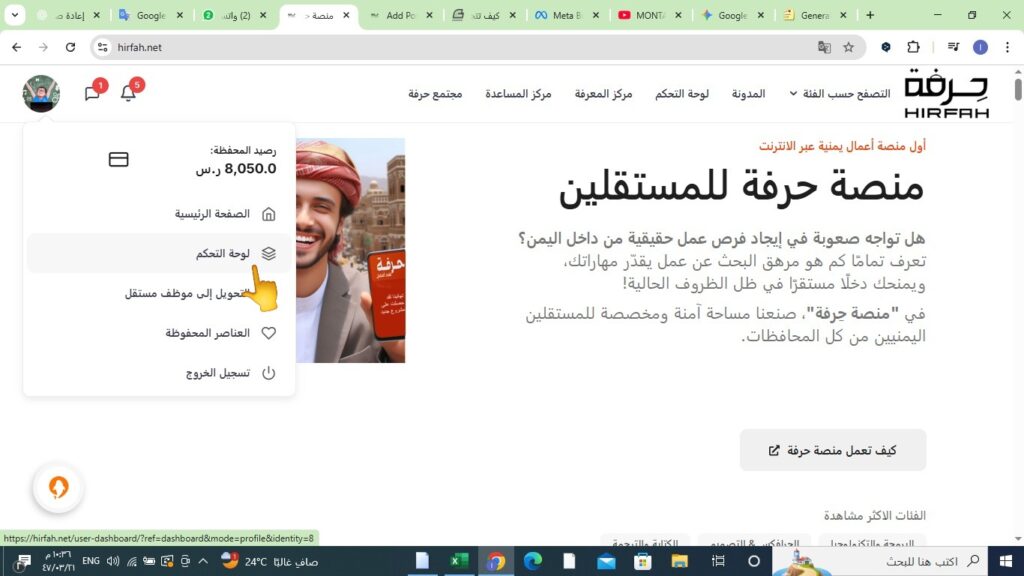Select لوحة التحكم in the profile menu

pos(222,254)
